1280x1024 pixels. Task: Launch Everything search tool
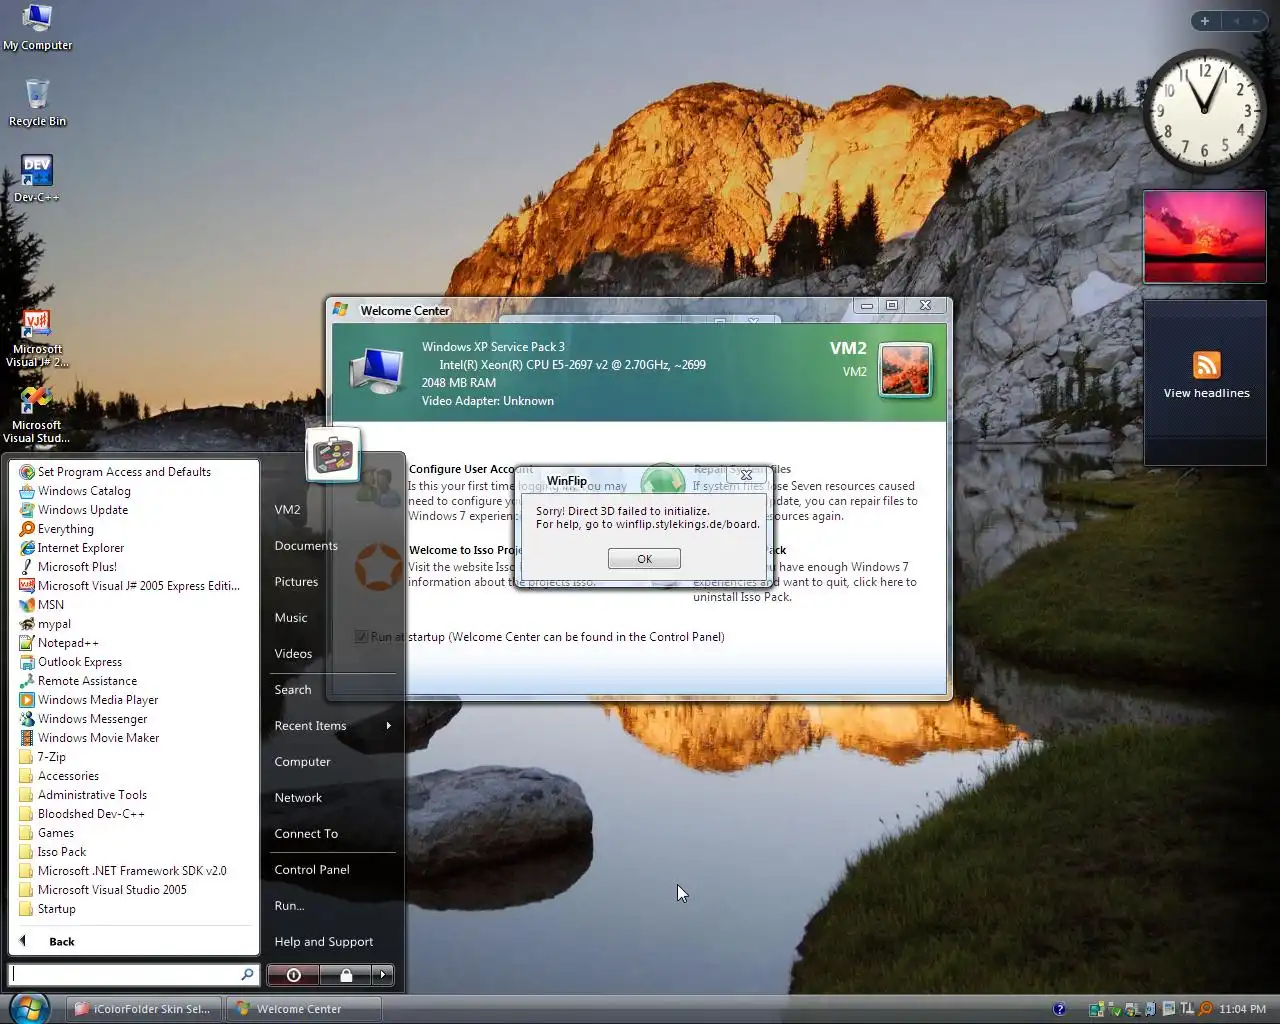tap(66, 529)
